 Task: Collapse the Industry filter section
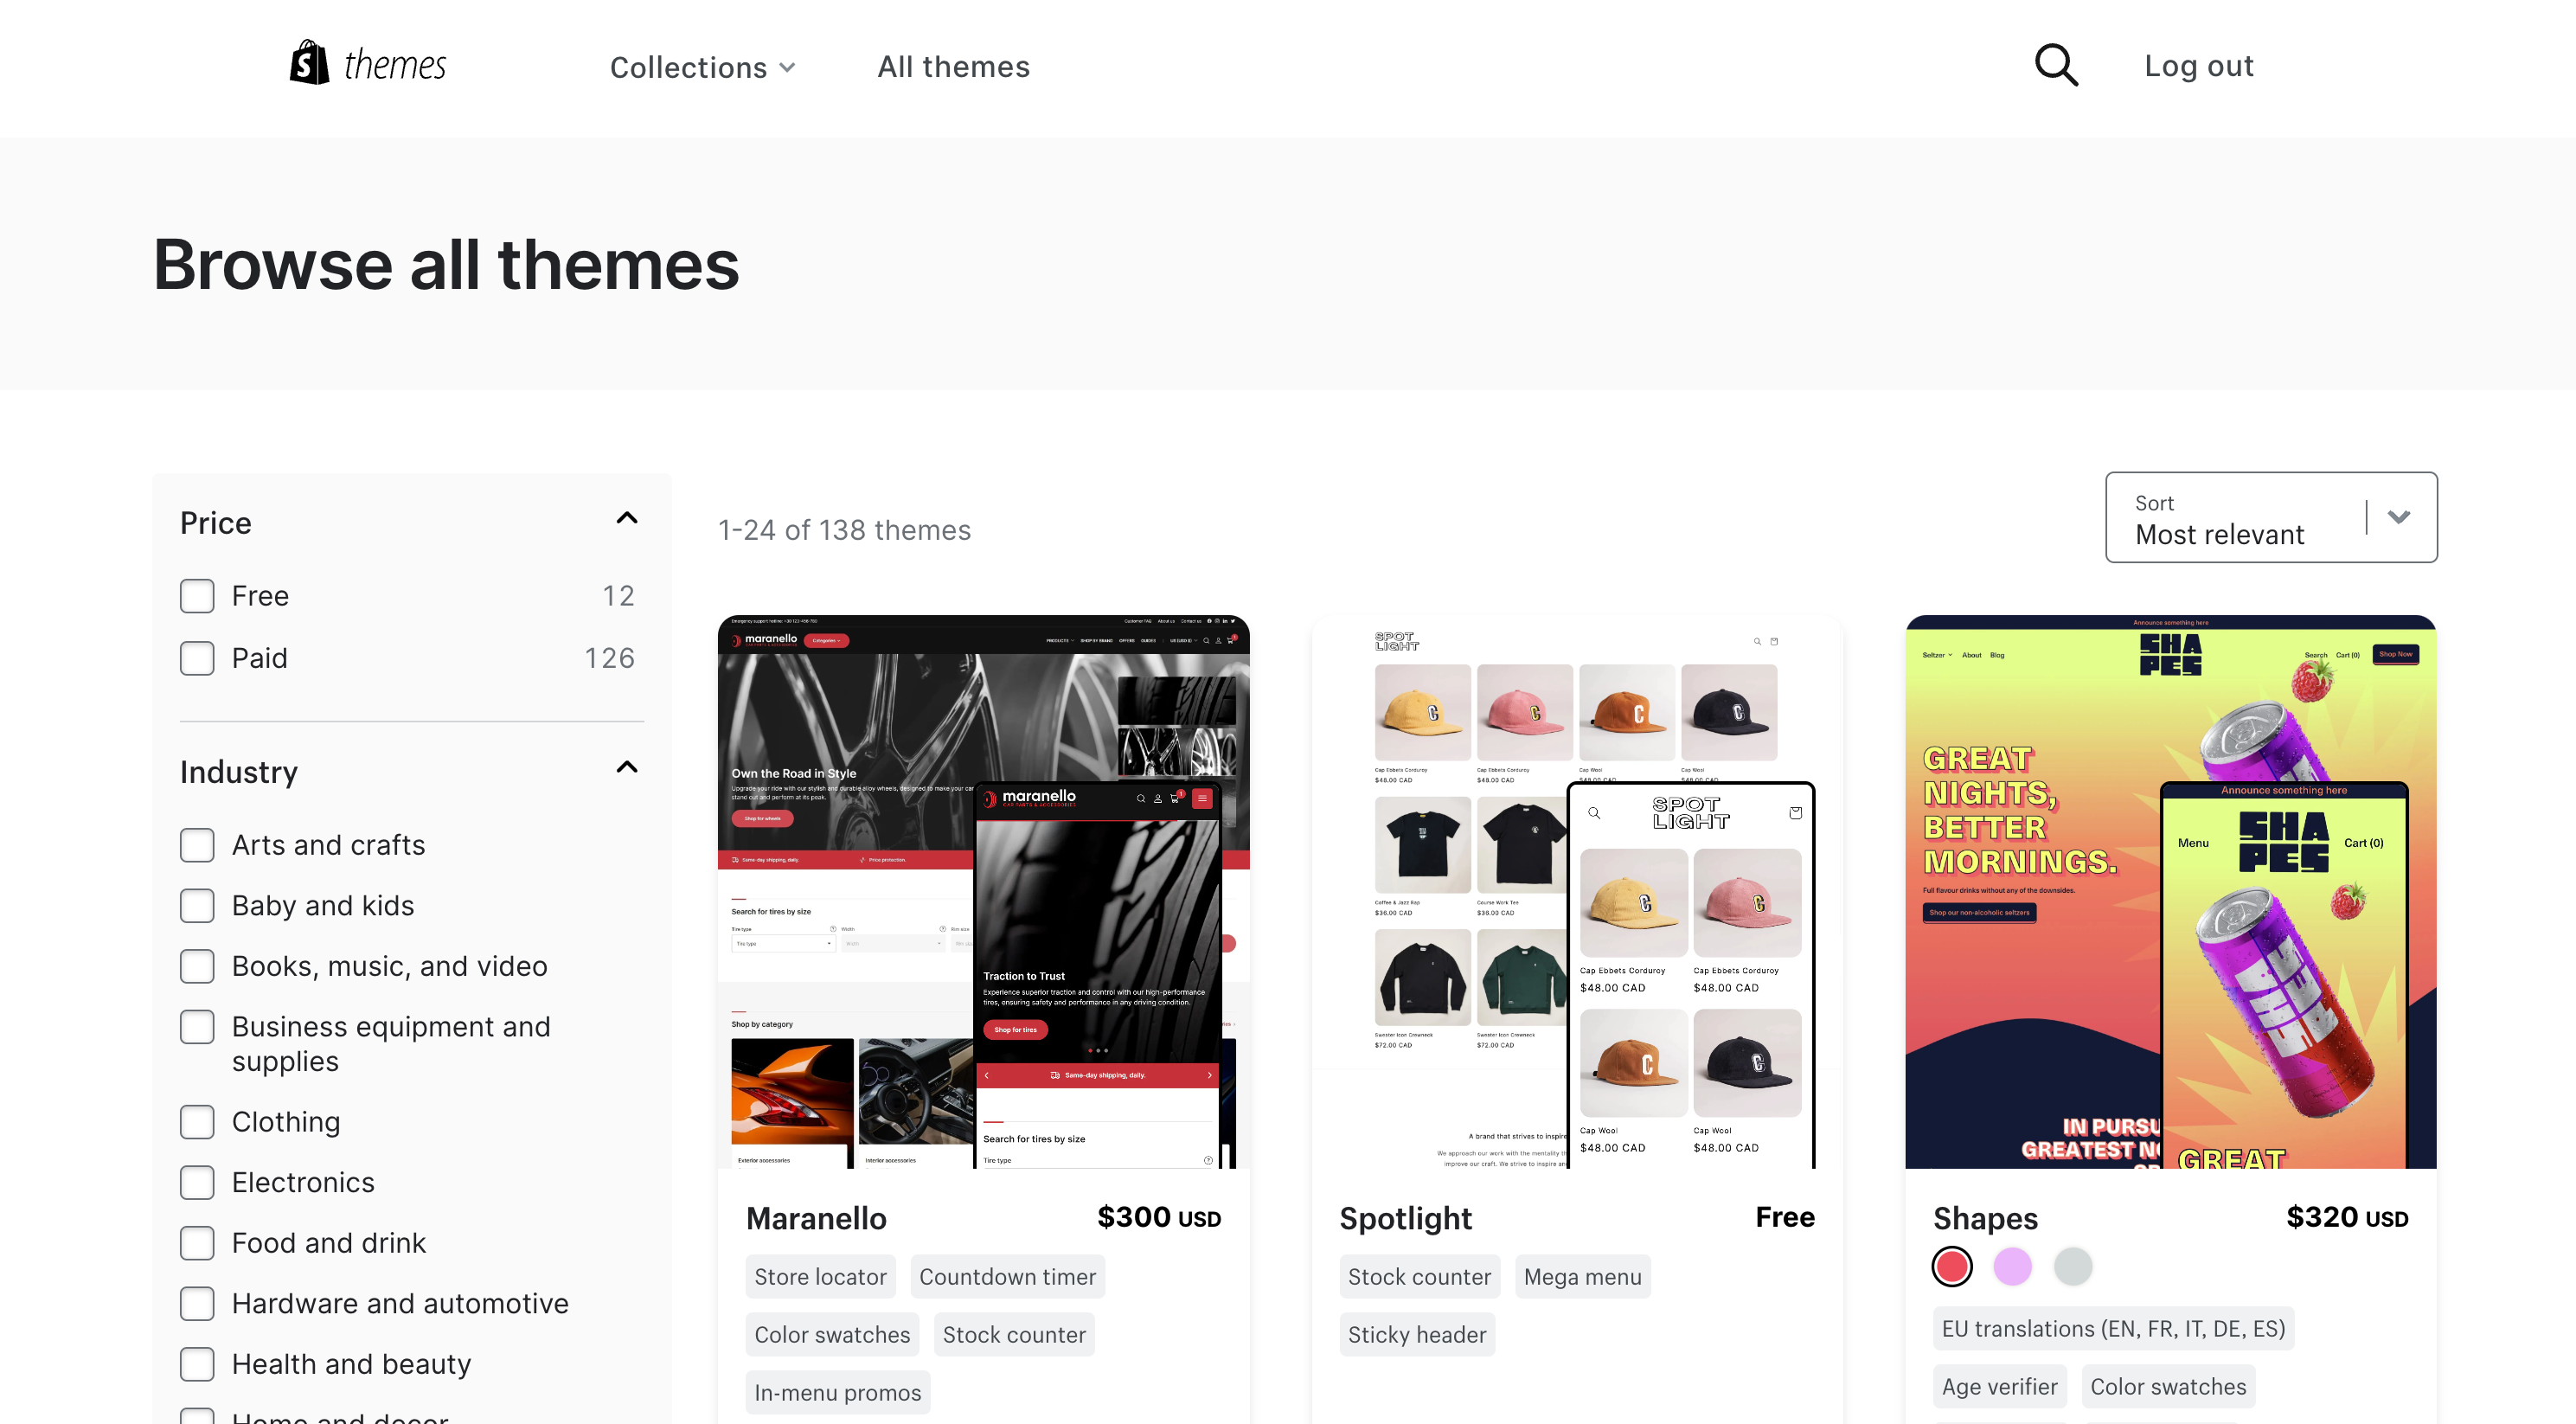[627, 767]
